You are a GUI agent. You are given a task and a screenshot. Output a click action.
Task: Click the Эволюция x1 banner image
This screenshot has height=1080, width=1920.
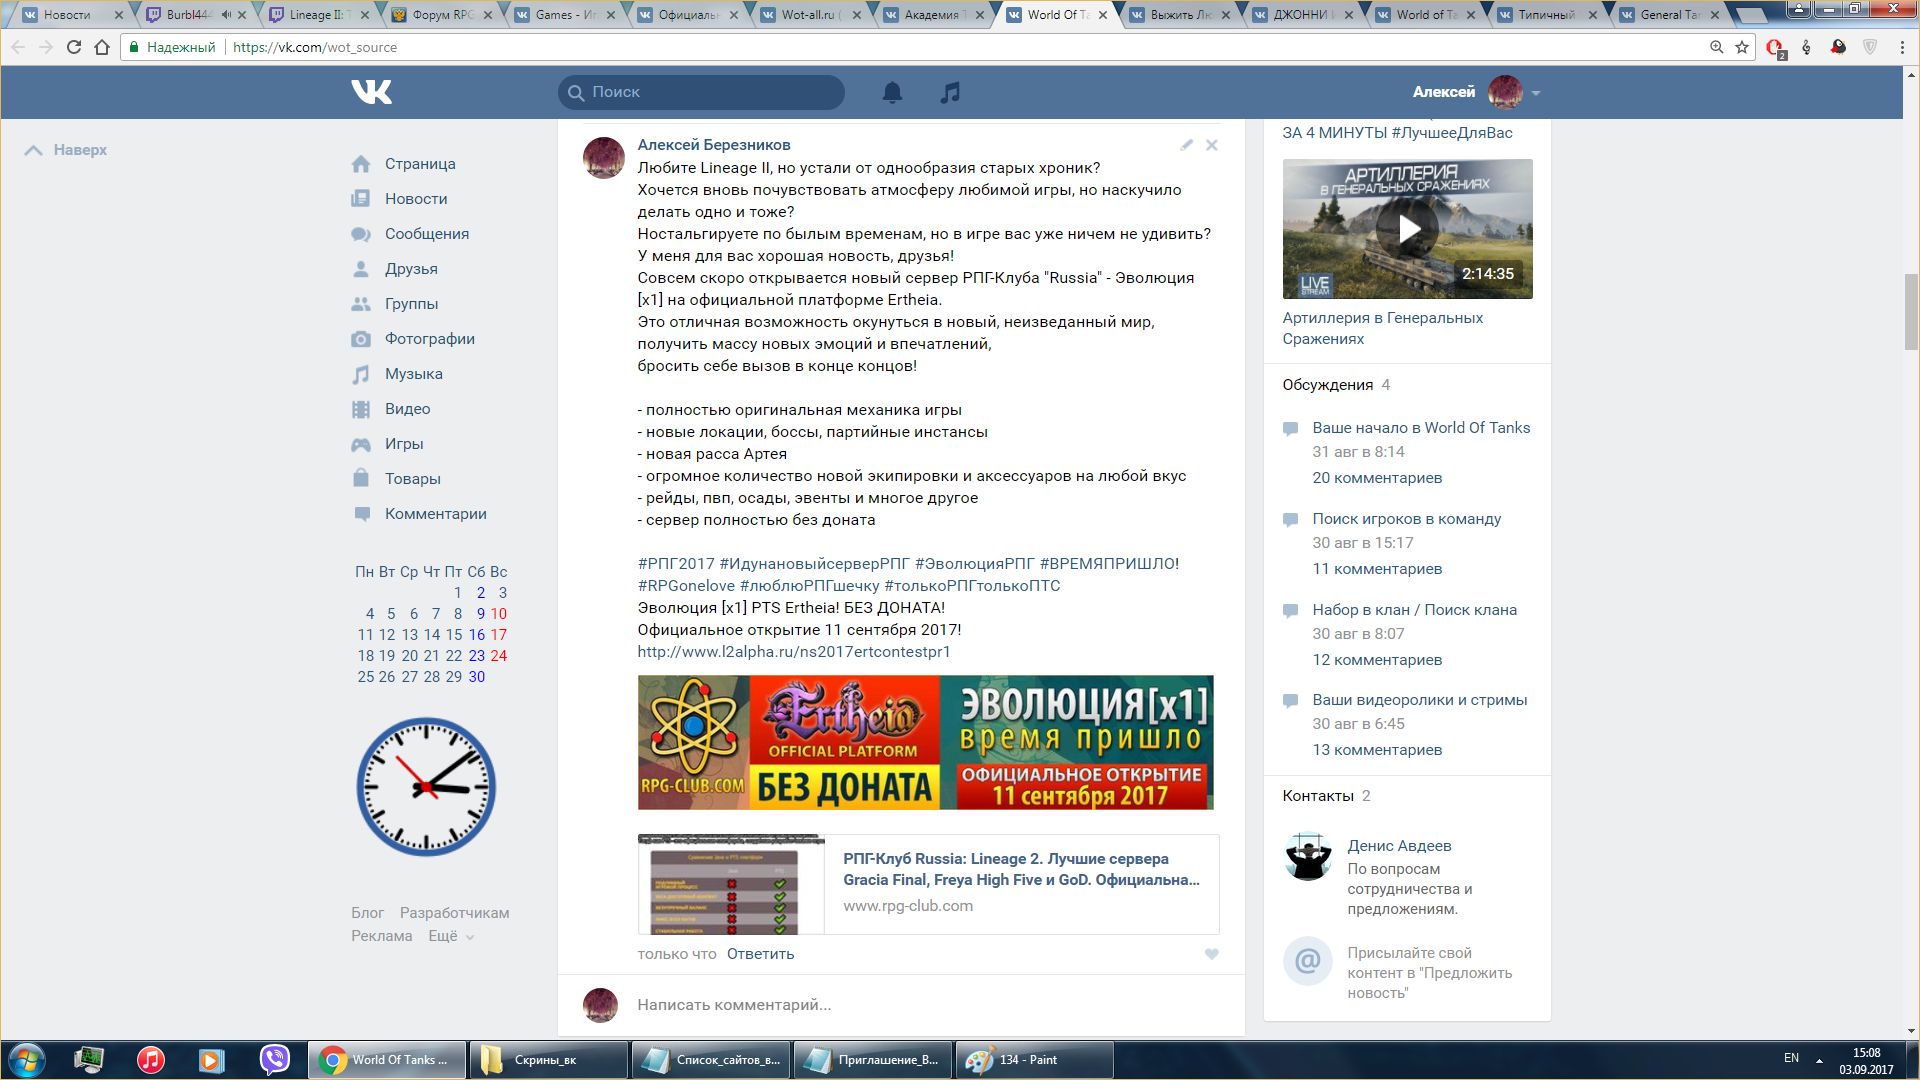[x=926, y=742]
